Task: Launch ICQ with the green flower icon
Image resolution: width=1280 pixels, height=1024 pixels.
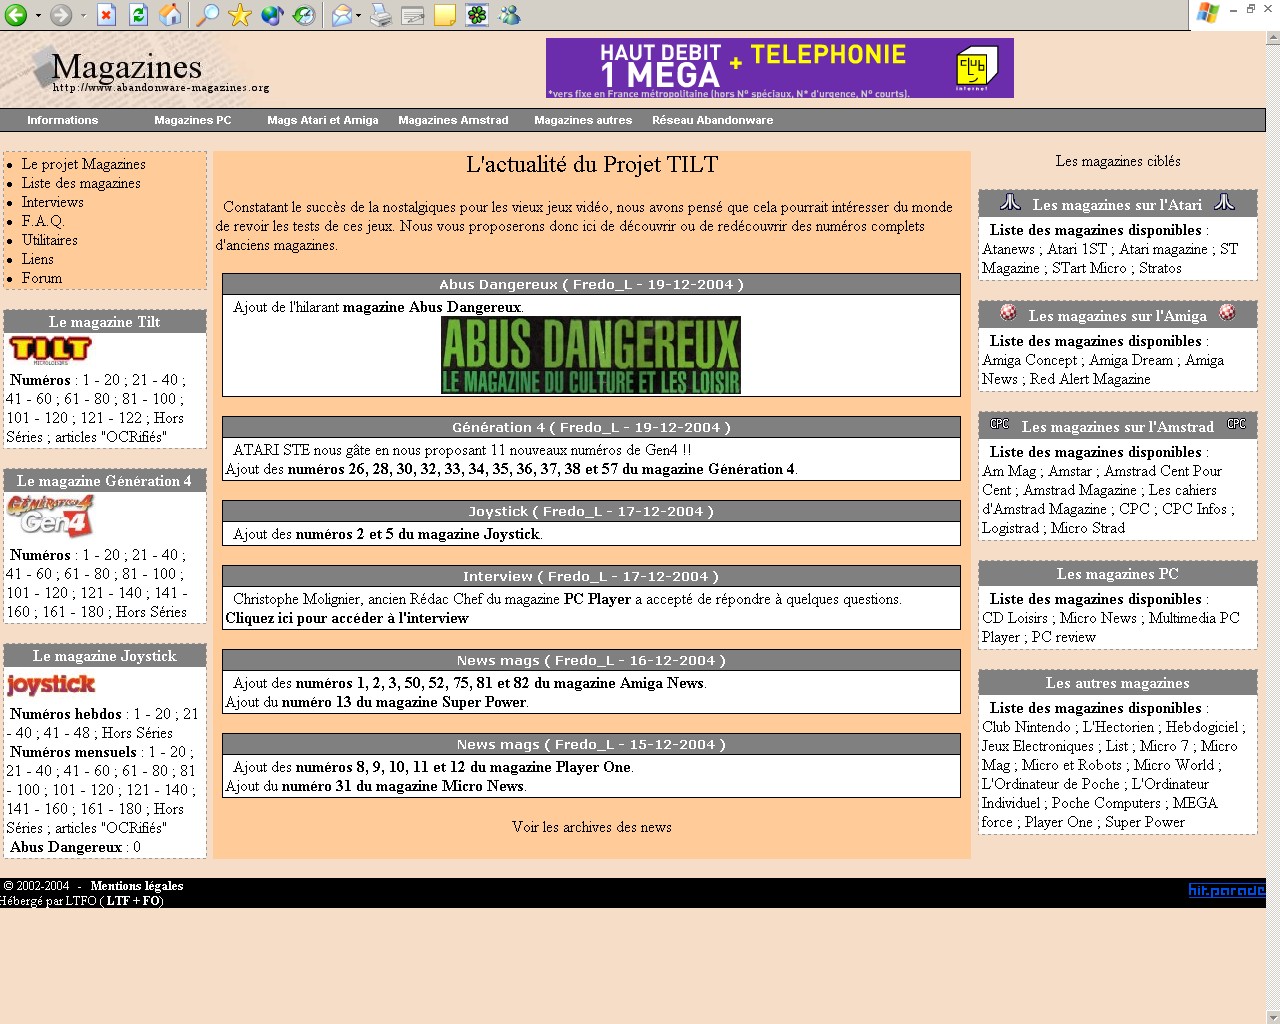Action: coord(477,15)
